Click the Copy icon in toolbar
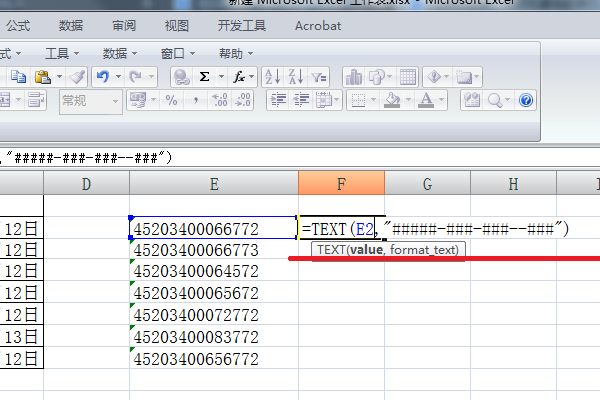This screenshot has height=400, width=600. point(18,77)
